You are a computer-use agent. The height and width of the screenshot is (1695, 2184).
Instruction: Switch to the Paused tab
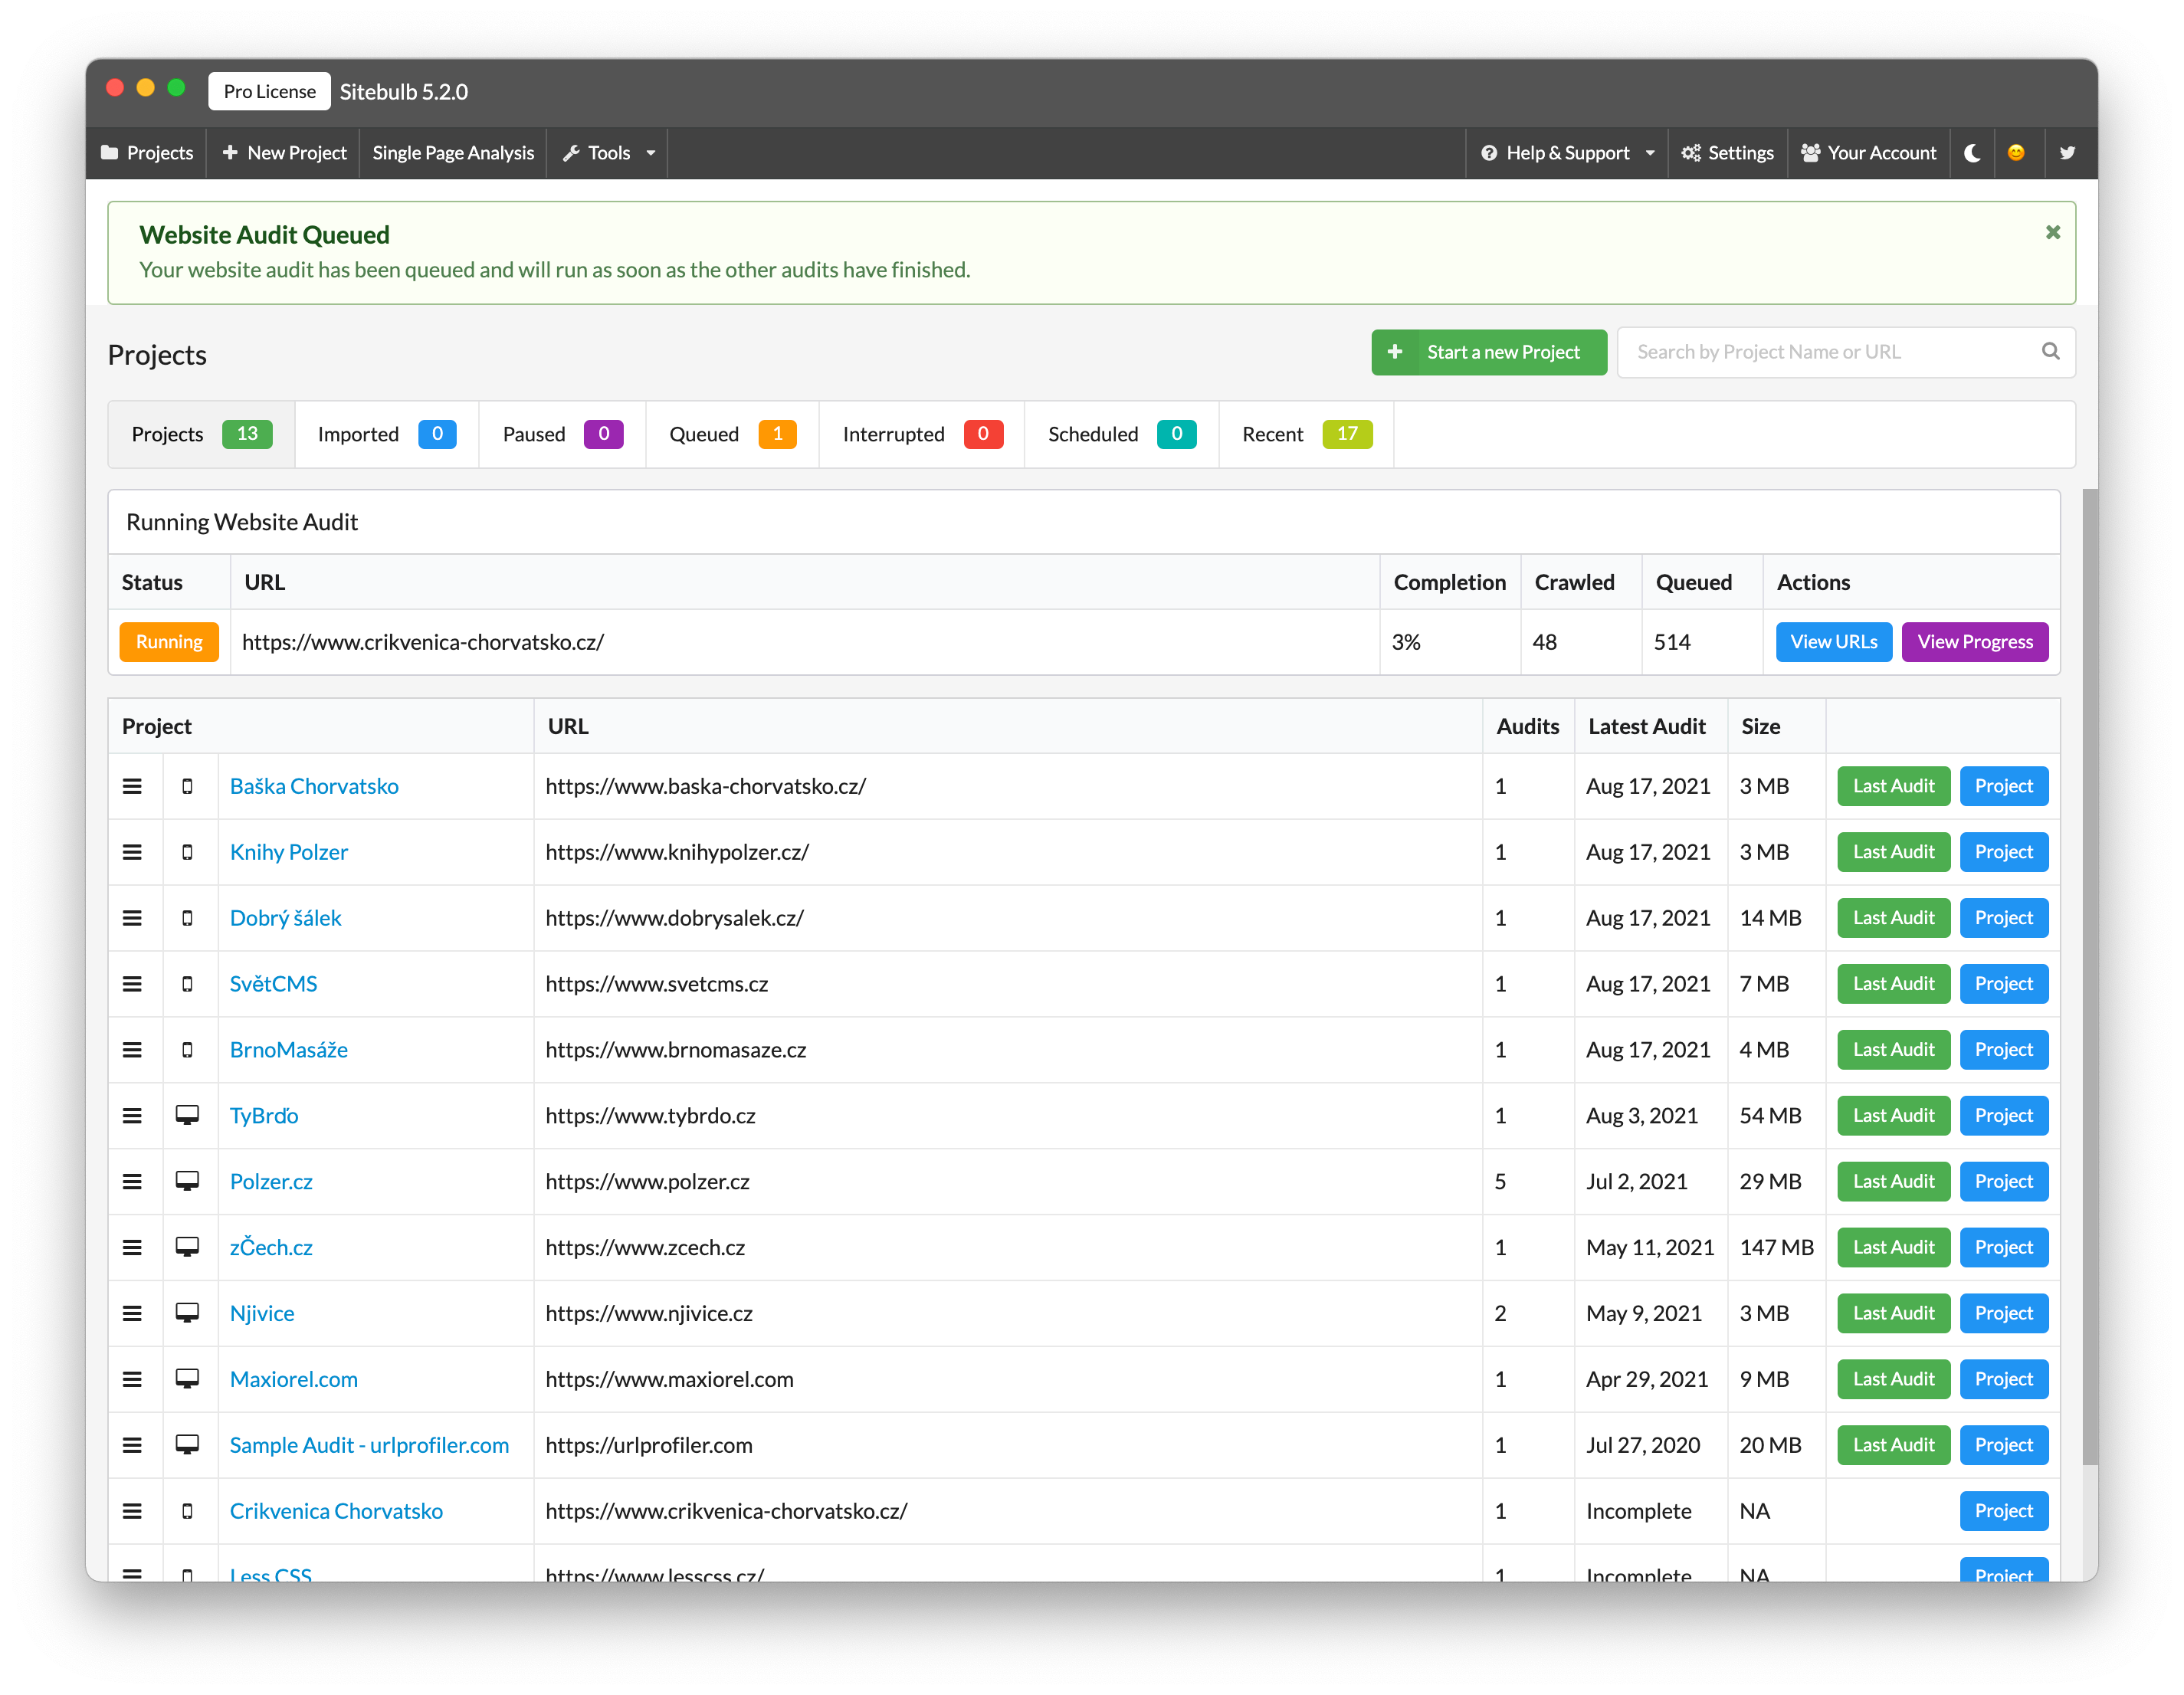[563, 434]
